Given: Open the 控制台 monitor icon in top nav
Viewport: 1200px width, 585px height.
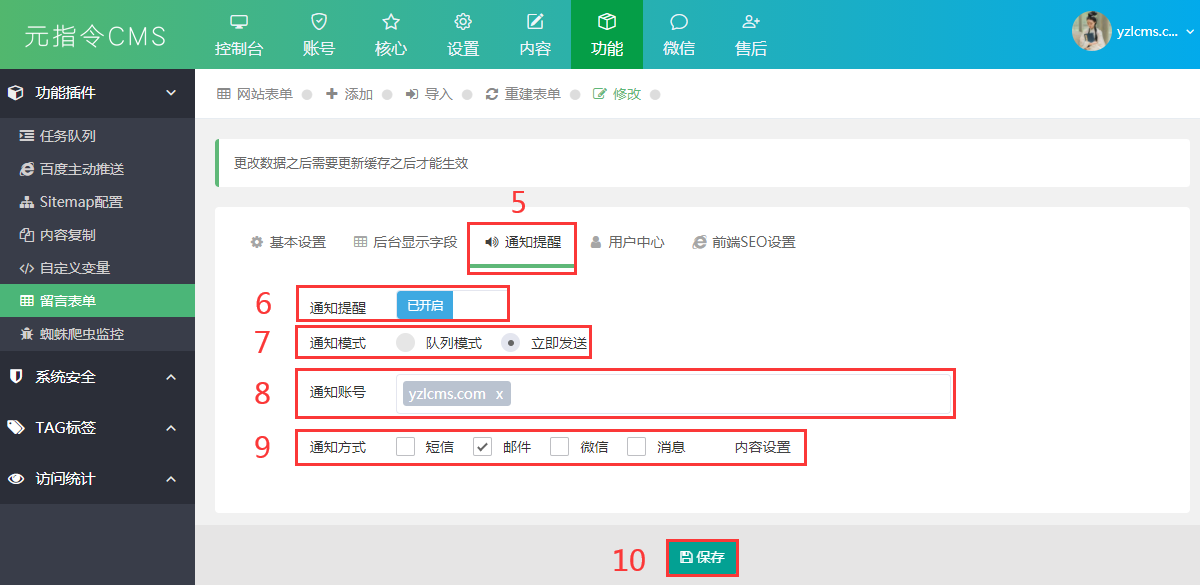Looking at the screenshot, I should pos(239,22).
